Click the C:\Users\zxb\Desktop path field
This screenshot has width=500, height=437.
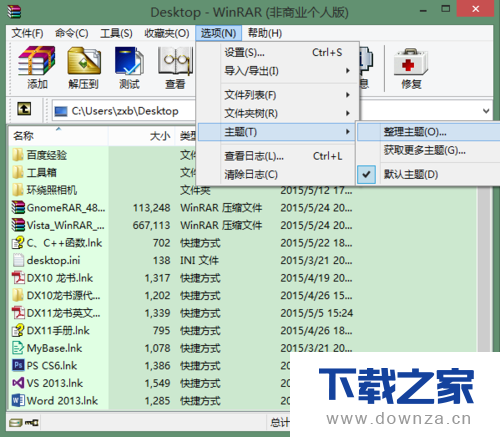tap(125, 111)
